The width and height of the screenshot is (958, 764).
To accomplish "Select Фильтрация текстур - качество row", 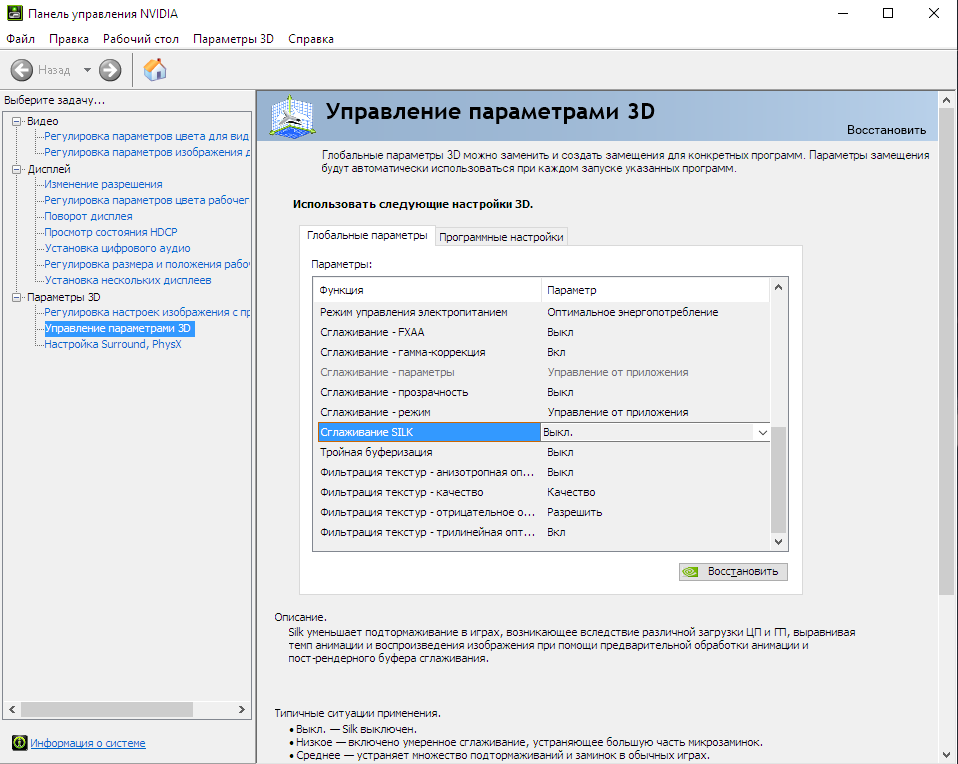I will click(x=541, y=492).
